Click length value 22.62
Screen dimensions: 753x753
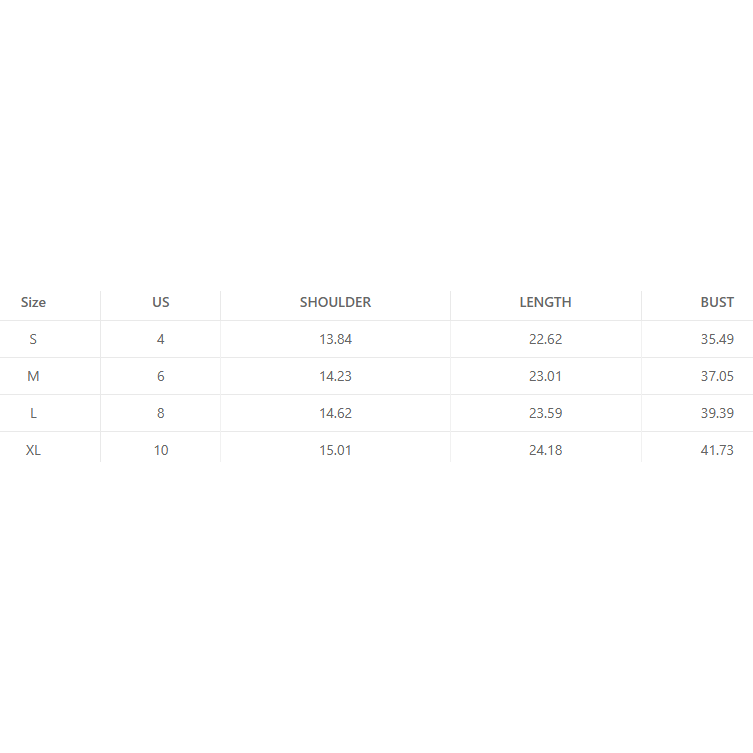click(545, 339)
